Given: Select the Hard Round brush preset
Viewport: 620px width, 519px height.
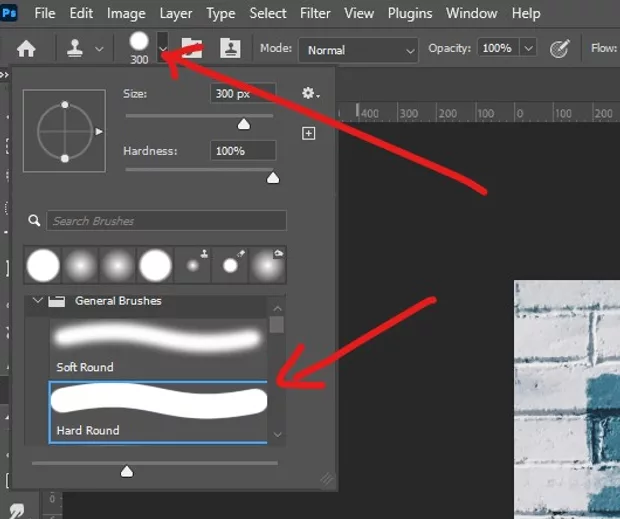Looking at the screenshot, I should (x=159, y=410).
